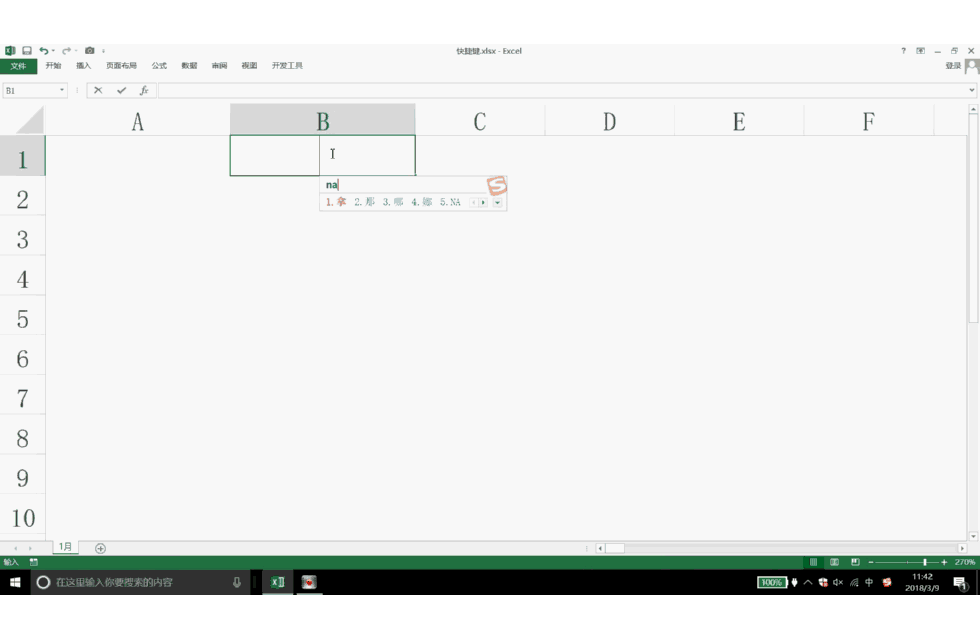Click the Save icon in quick access toolbar
This screenshot has width=980, height=640.
point(27,51)
